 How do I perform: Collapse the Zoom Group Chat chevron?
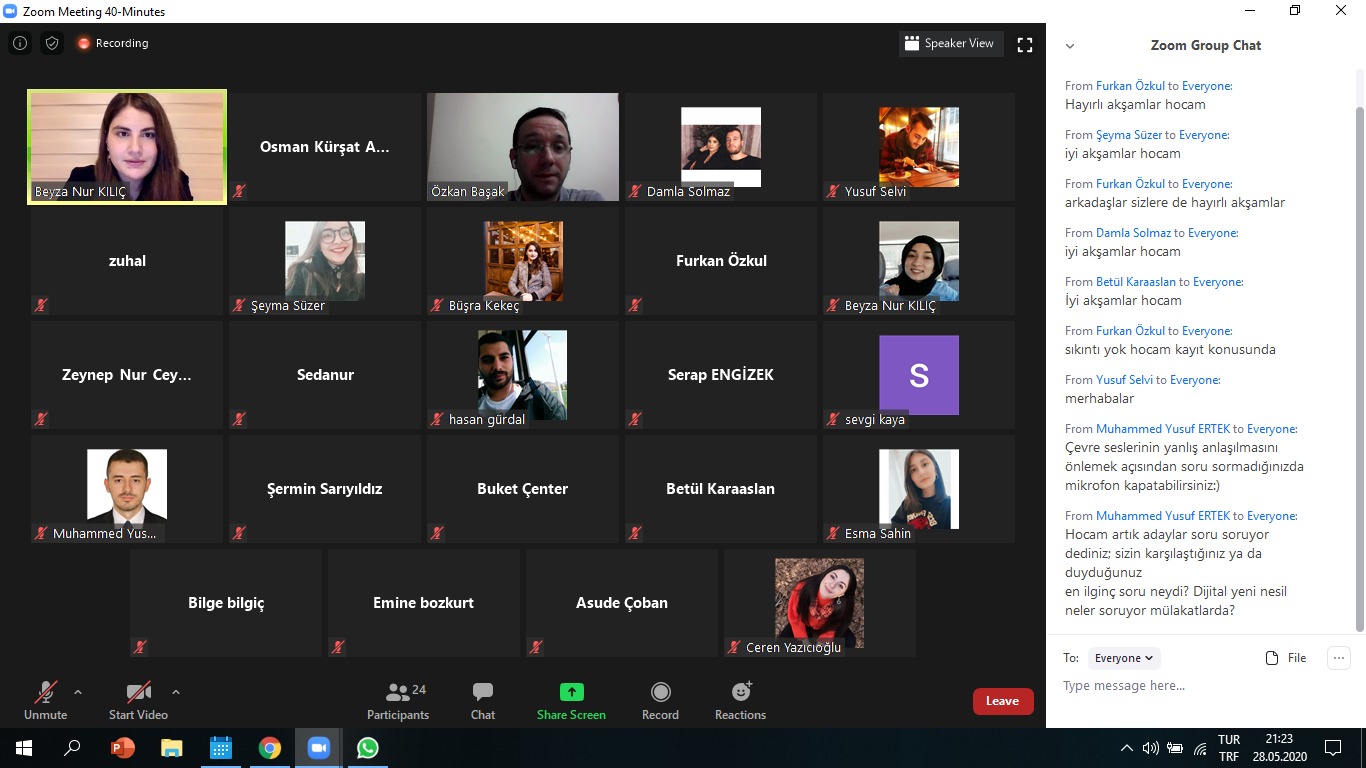[x=1070, y=46]
